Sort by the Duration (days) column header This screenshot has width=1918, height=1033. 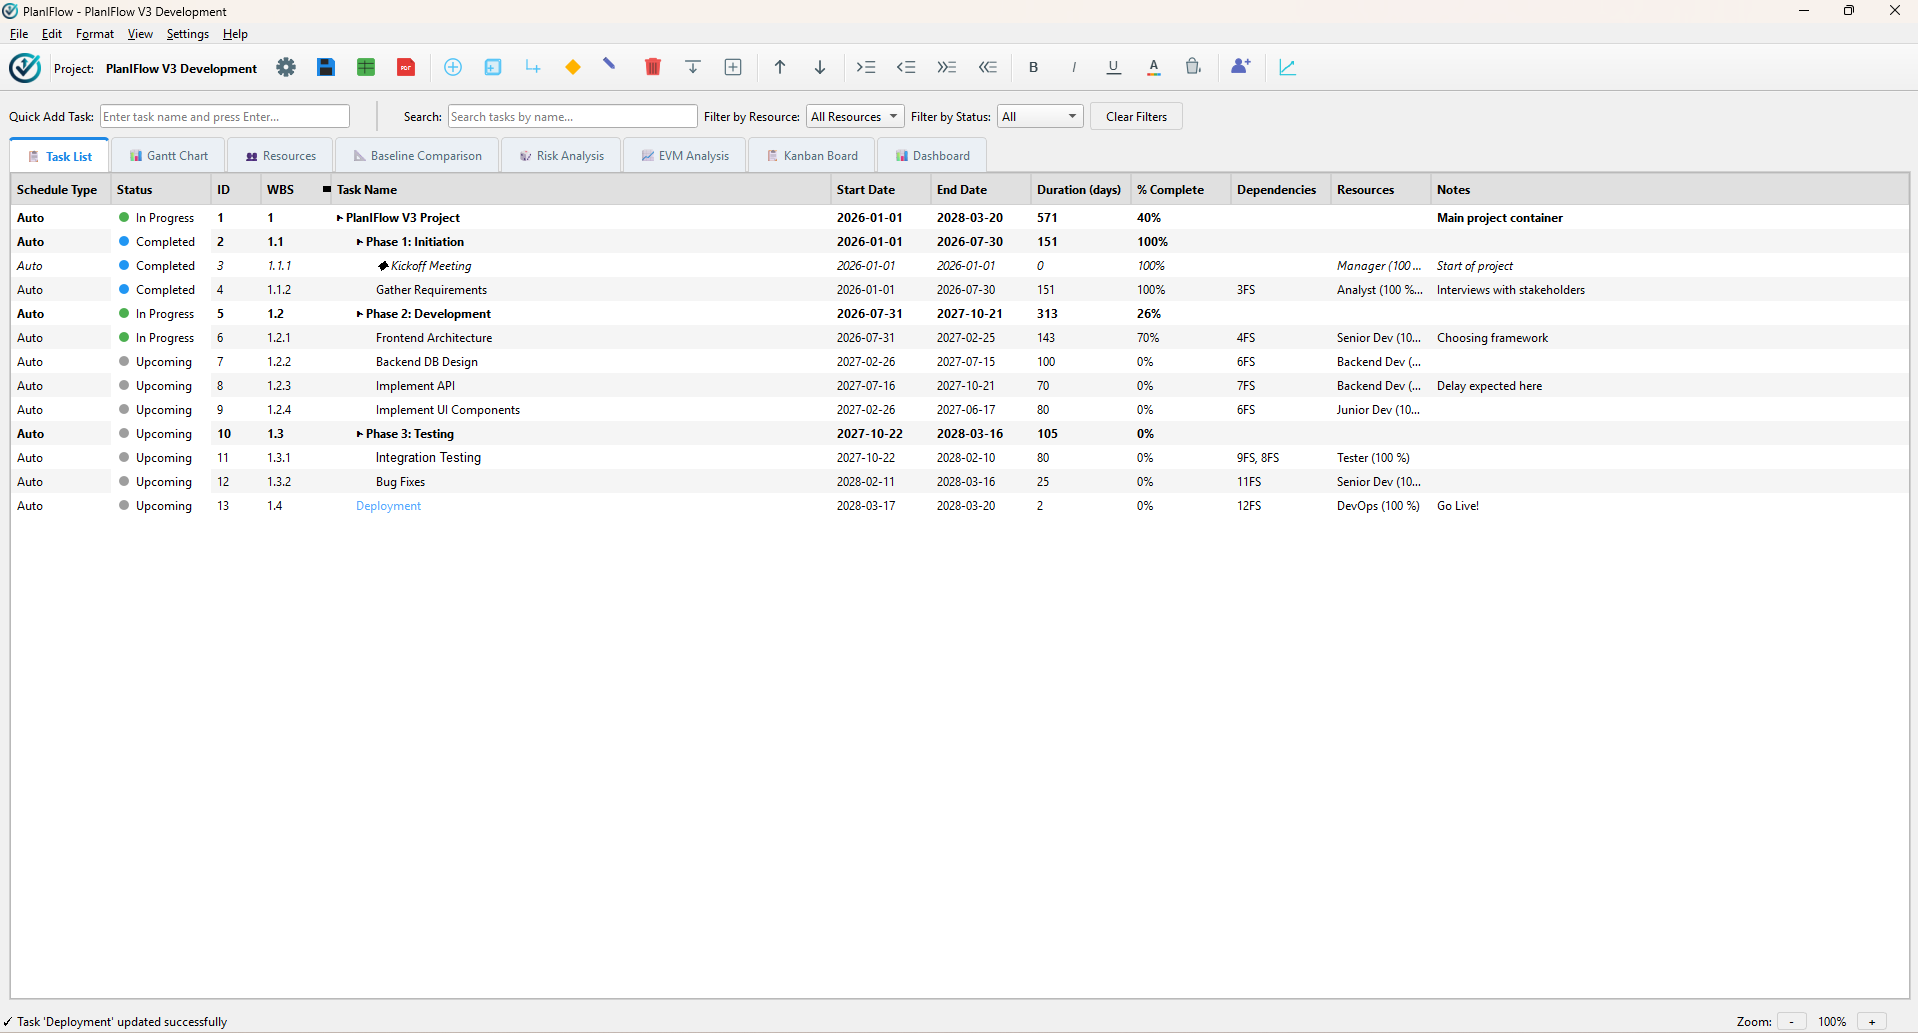click(1080, 190)
